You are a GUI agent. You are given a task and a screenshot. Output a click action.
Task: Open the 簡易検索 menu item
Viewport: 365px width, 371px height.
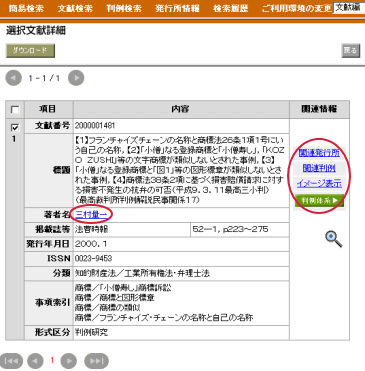pyautogui.click(x=26, y=8)
